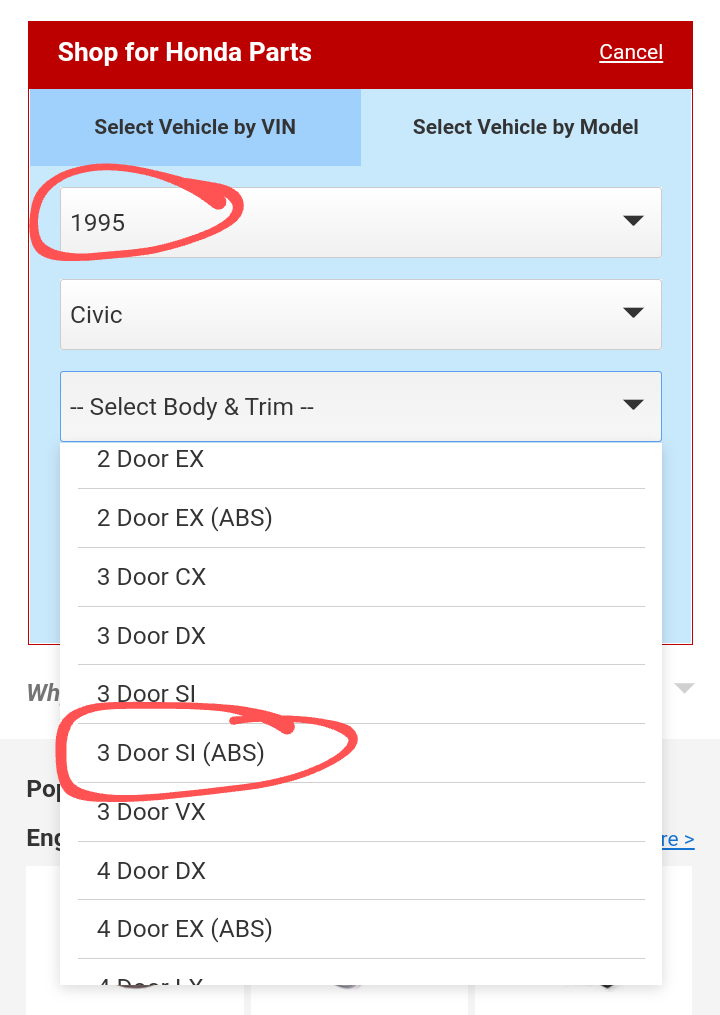Click the Shop for Honda Parts heading

coord(185,52)
